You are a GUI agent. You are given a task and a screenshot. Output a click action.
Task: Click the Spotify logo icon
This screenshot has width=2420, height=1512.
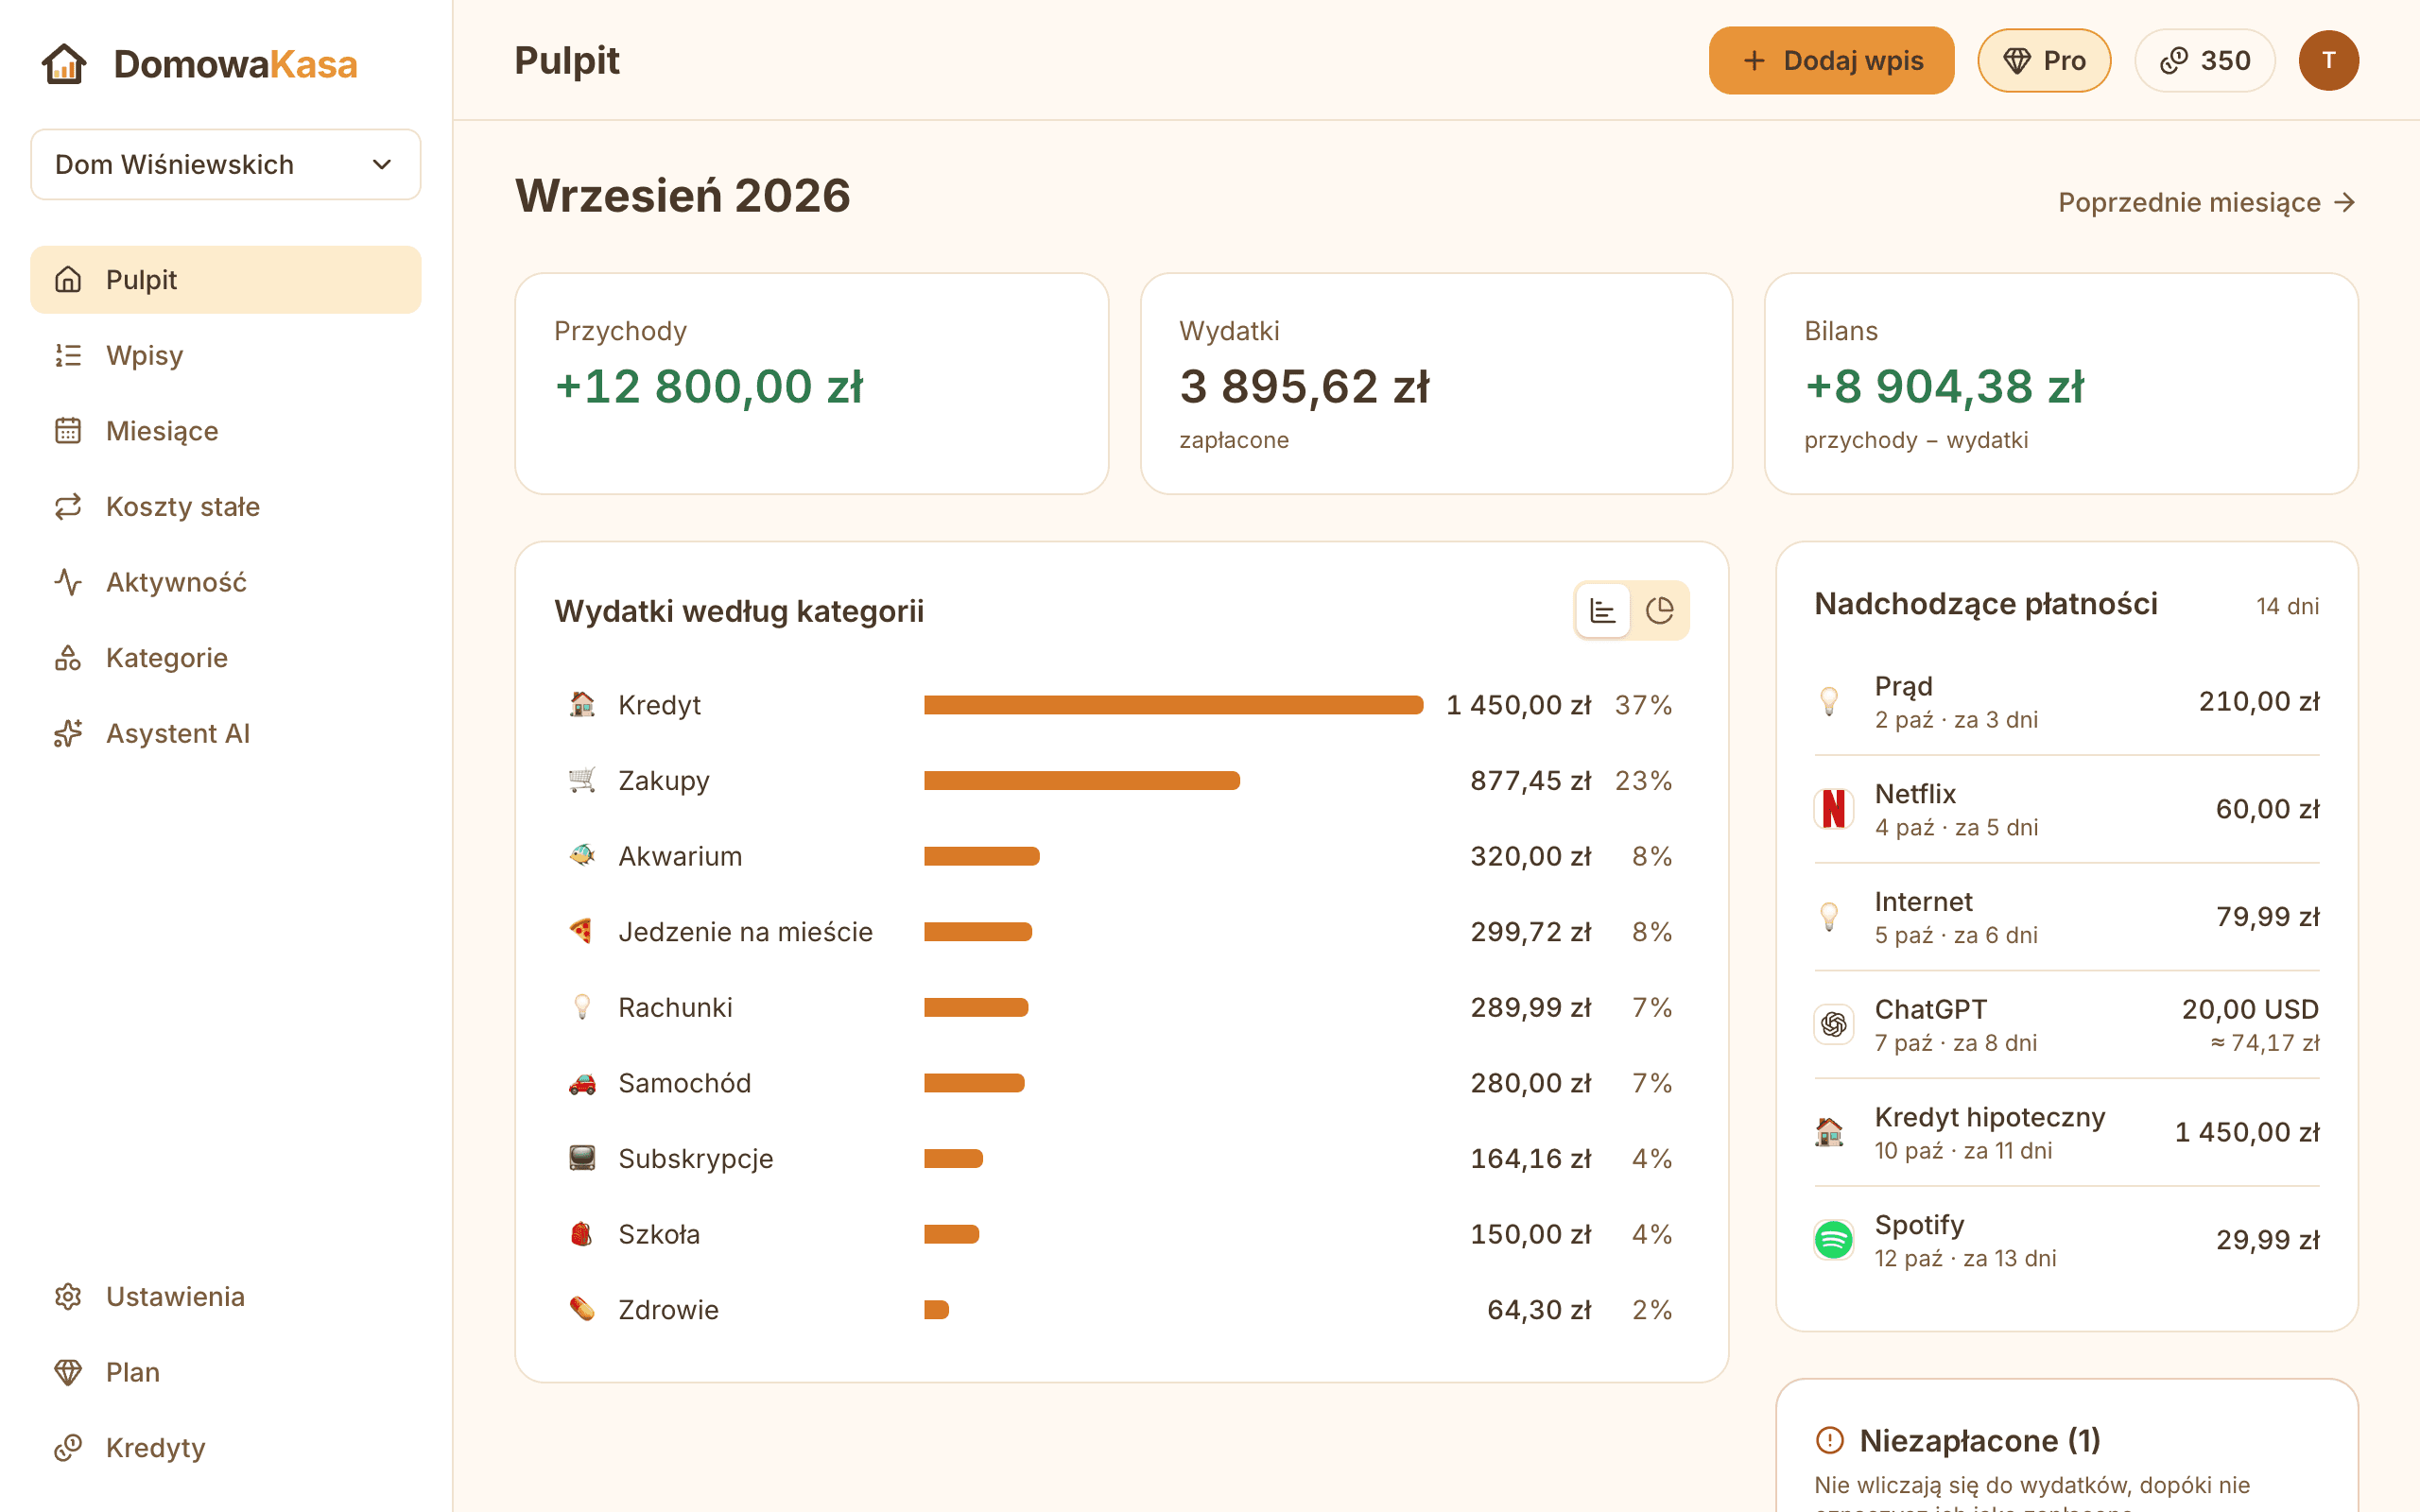[x=1833, y=1240]
